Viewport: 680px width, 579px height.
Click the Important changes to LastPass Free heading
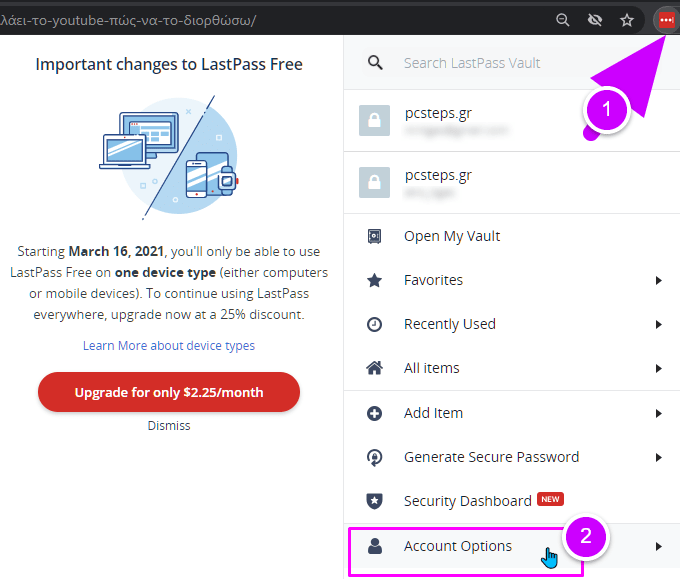169,64
